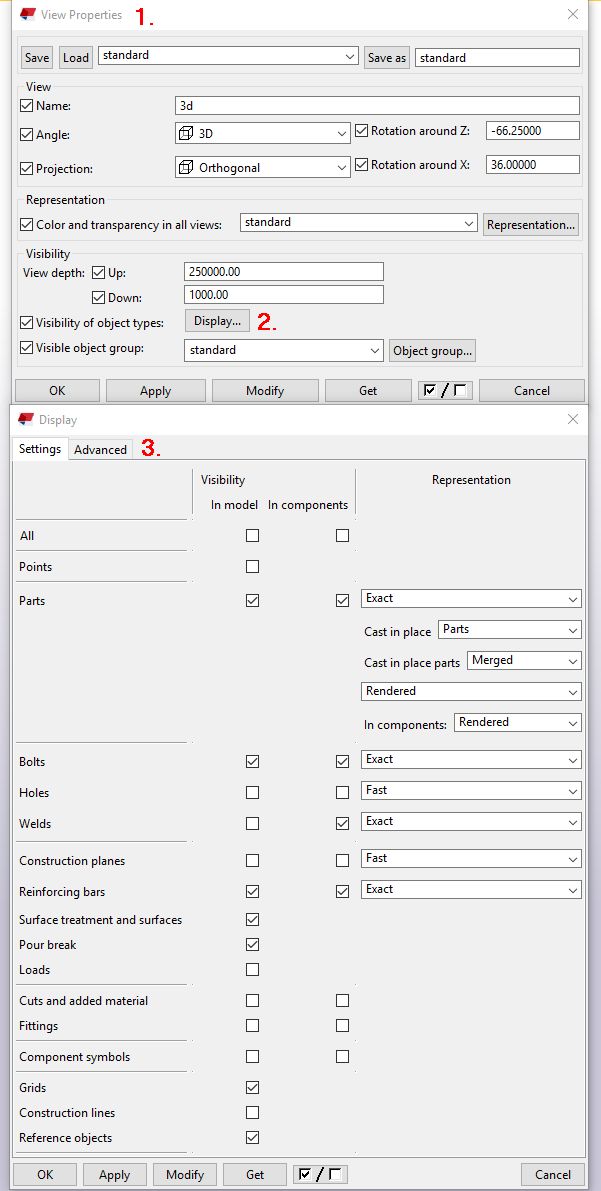Expand the Projection Orthogonal dropdown

(x=261, y=167)
